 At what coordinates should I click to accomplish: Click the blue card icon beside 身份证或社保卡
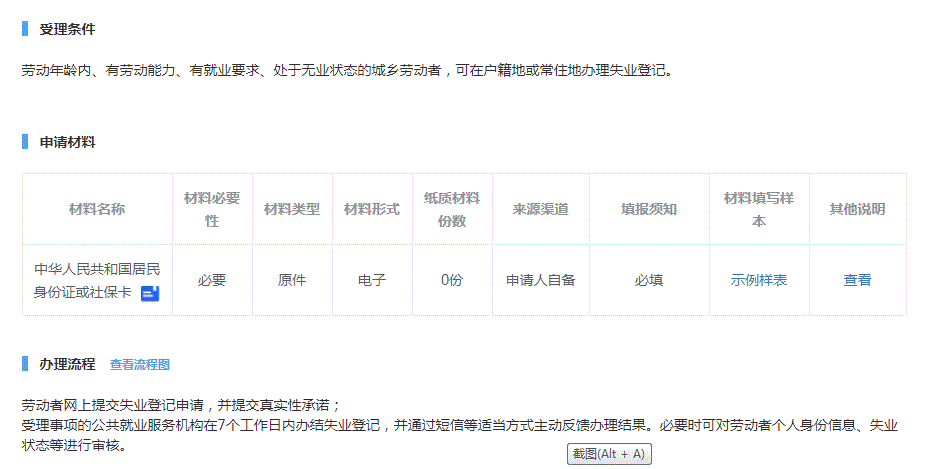(x=150, y=293)
